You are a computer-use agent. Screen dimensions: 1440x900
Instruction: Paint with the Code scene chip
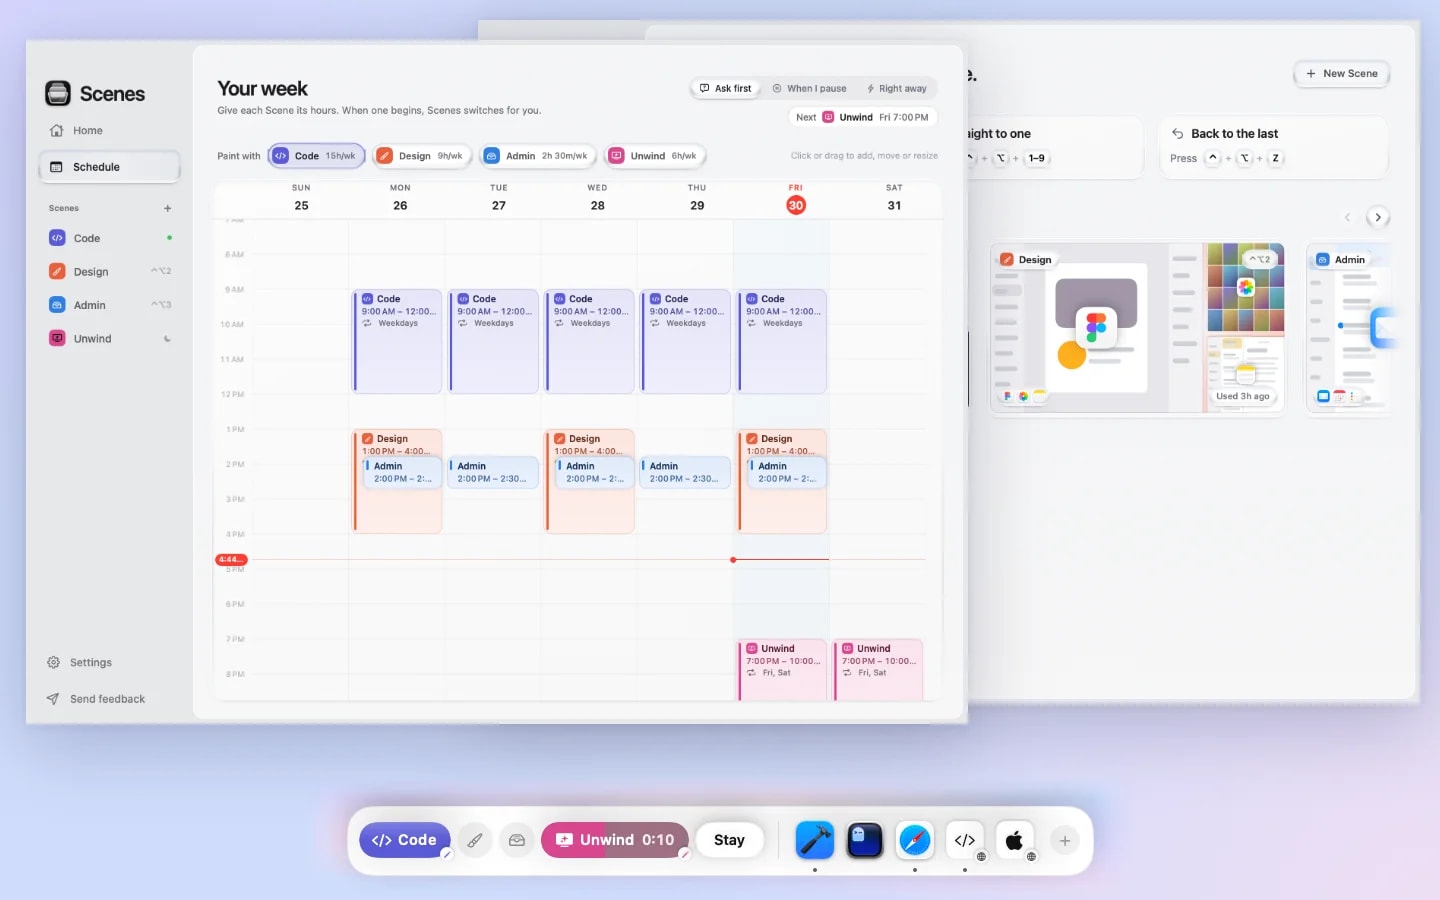tap(316, 156)
